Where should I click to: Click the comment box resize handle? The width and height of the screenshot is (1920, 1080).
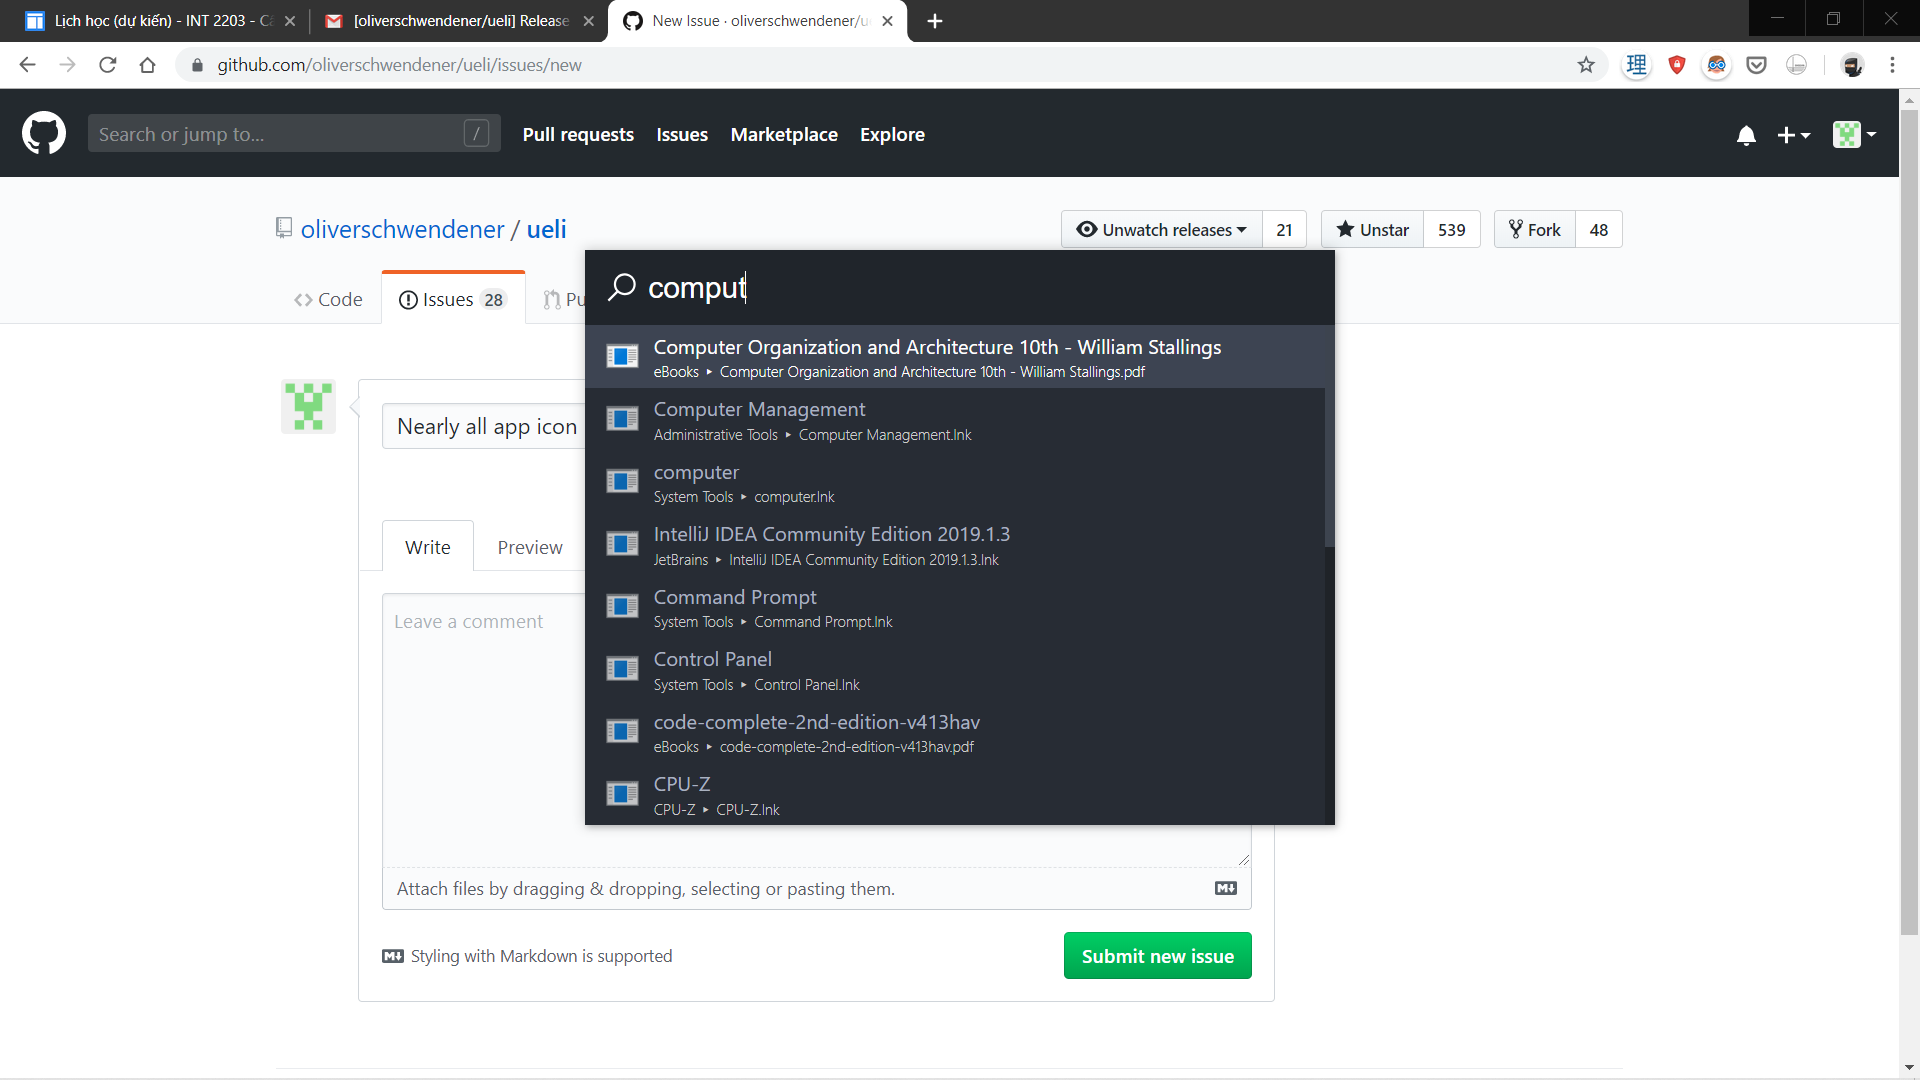pos(1244,860)
